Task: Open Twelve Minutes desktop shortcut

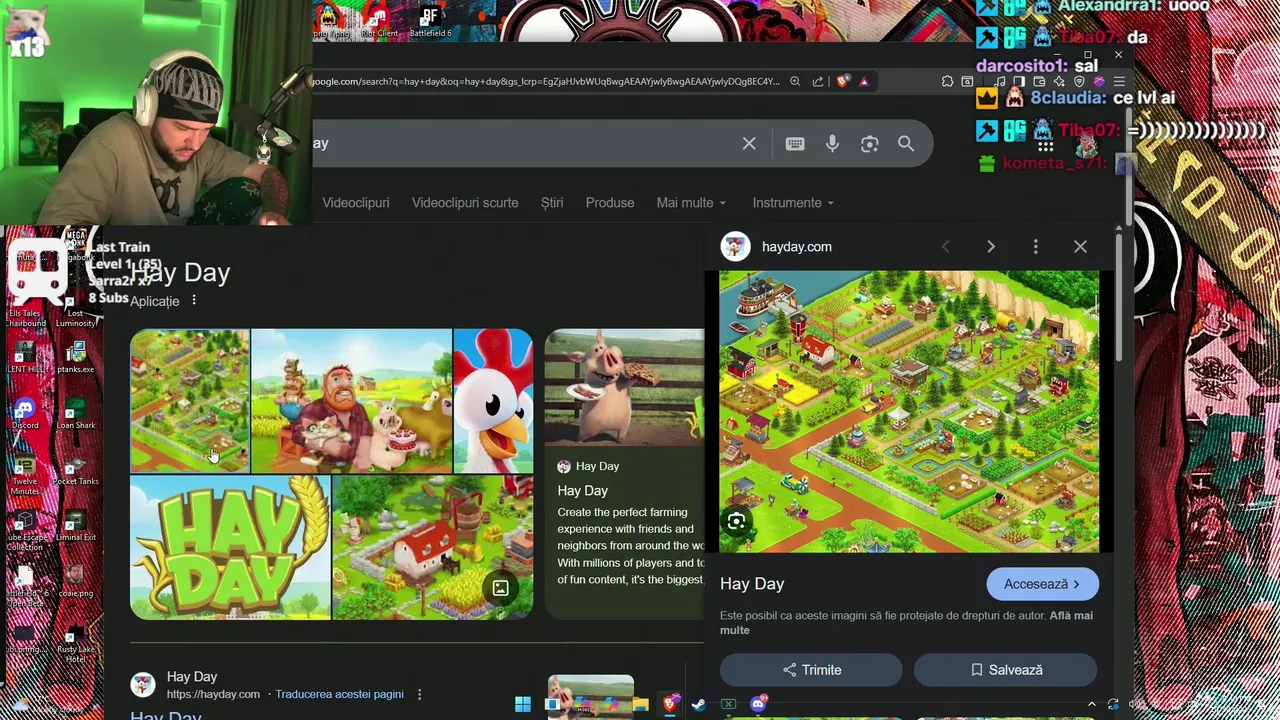Action: 25,476
